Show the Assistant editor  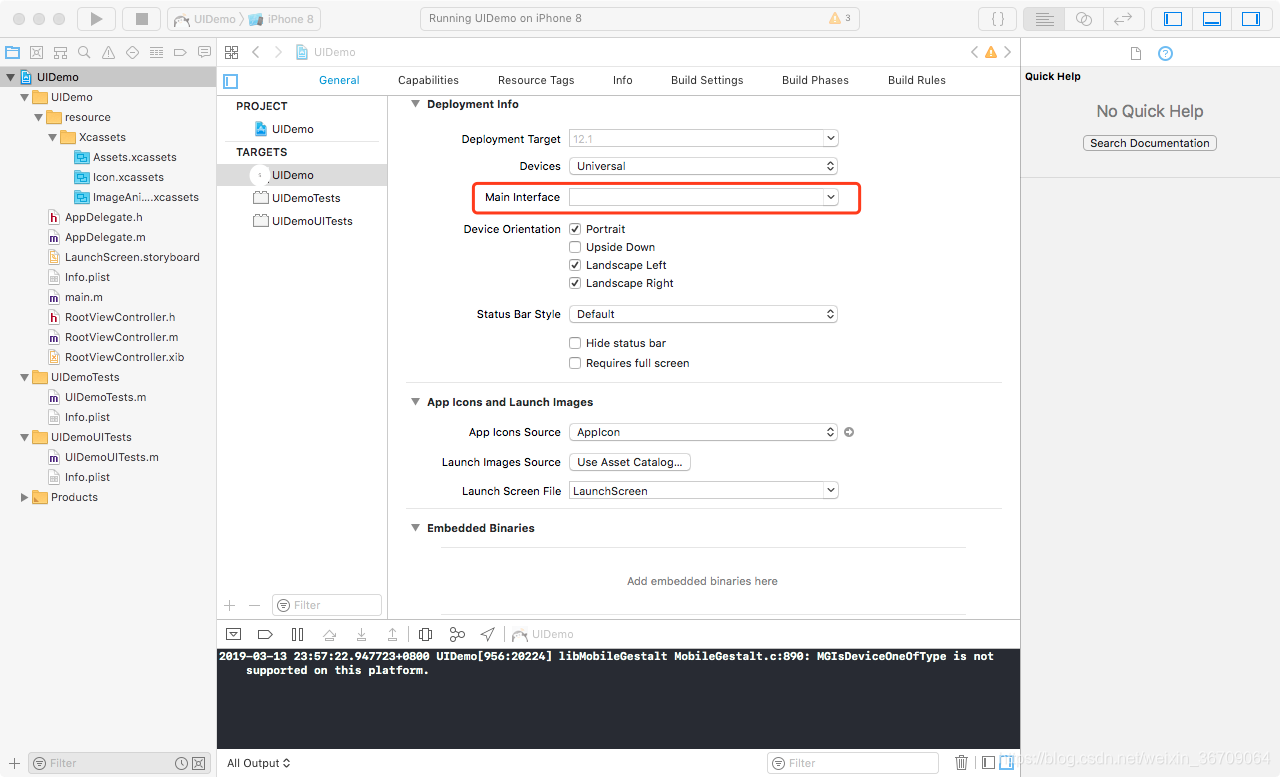coord(1084,18)
